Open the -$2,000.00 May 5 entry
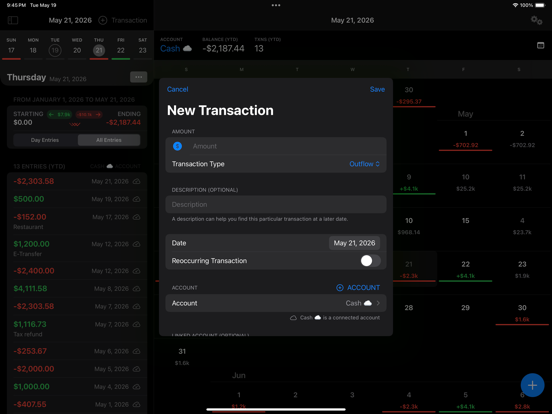The width and height of the screenshot is (552, 414). click(x=77, y=369)
